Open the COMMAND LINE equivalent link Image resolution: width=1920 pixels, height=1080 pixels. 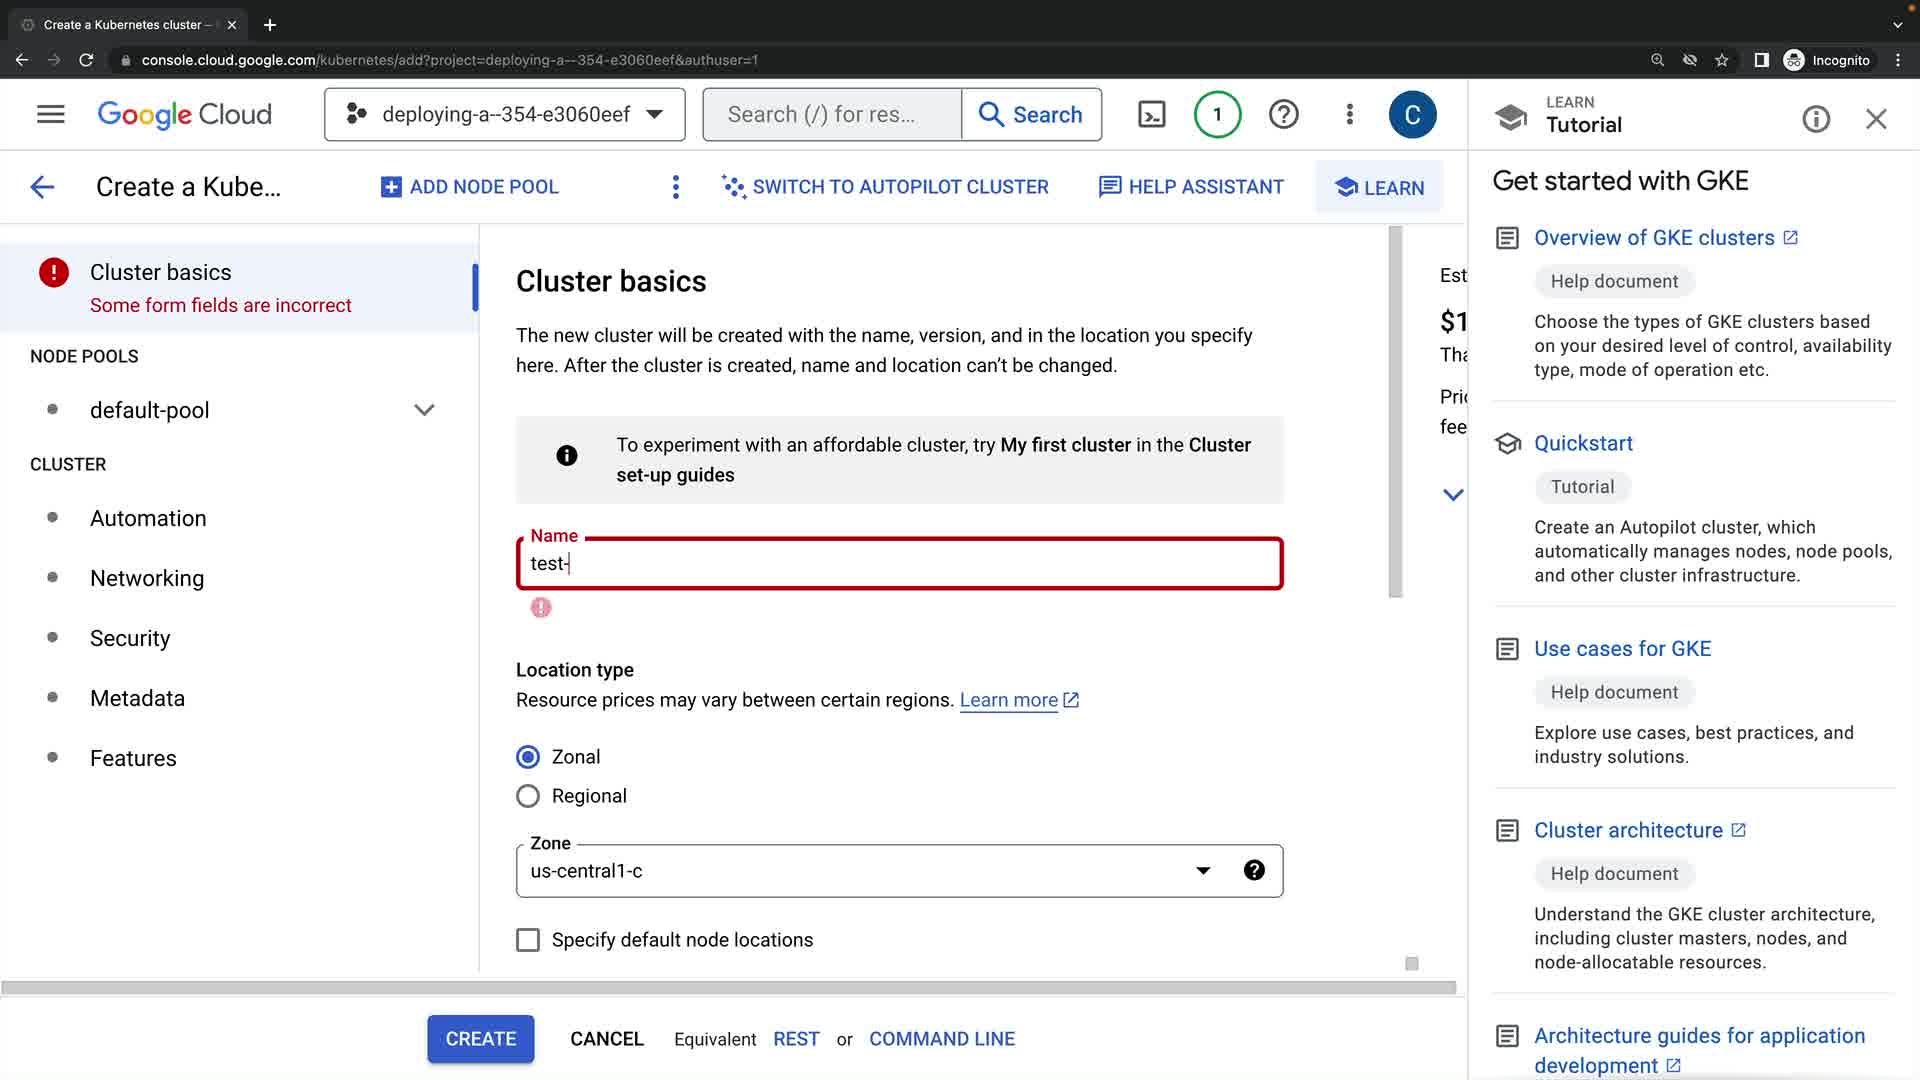(941, 1039)
